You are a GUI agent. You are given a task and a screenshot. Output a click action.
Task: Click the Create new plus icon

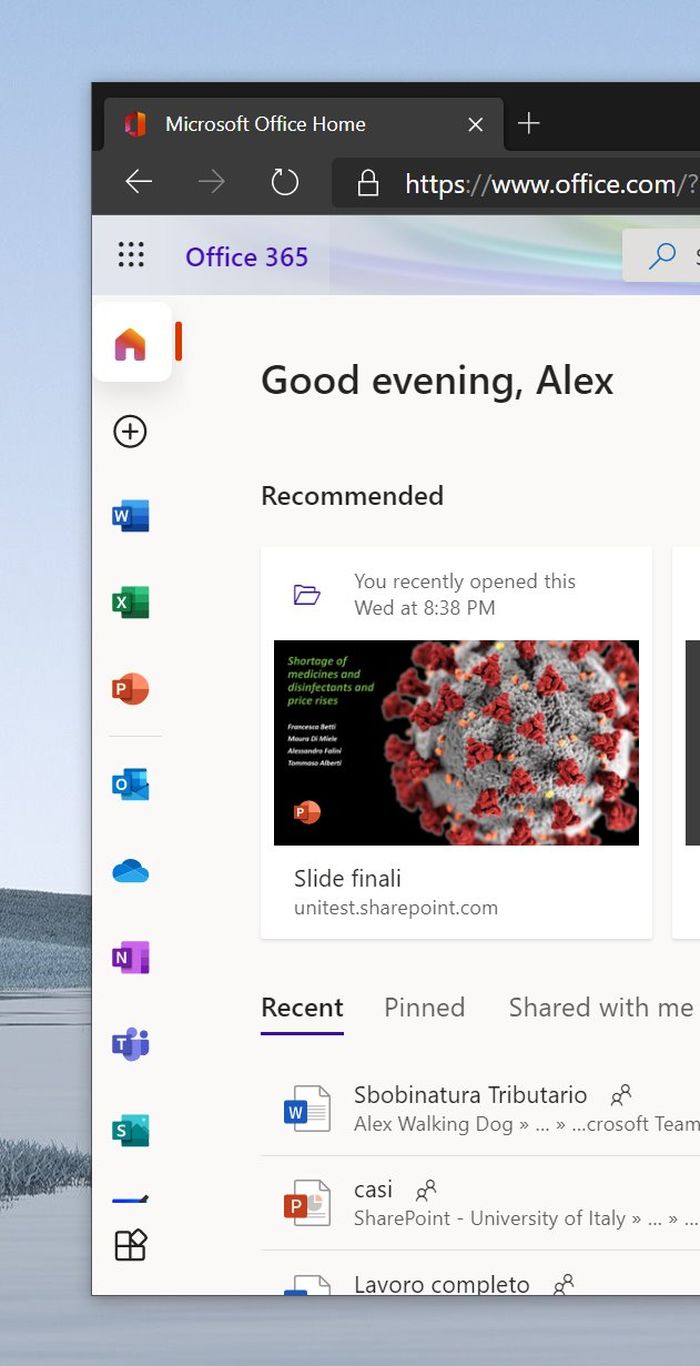(130, 432)
